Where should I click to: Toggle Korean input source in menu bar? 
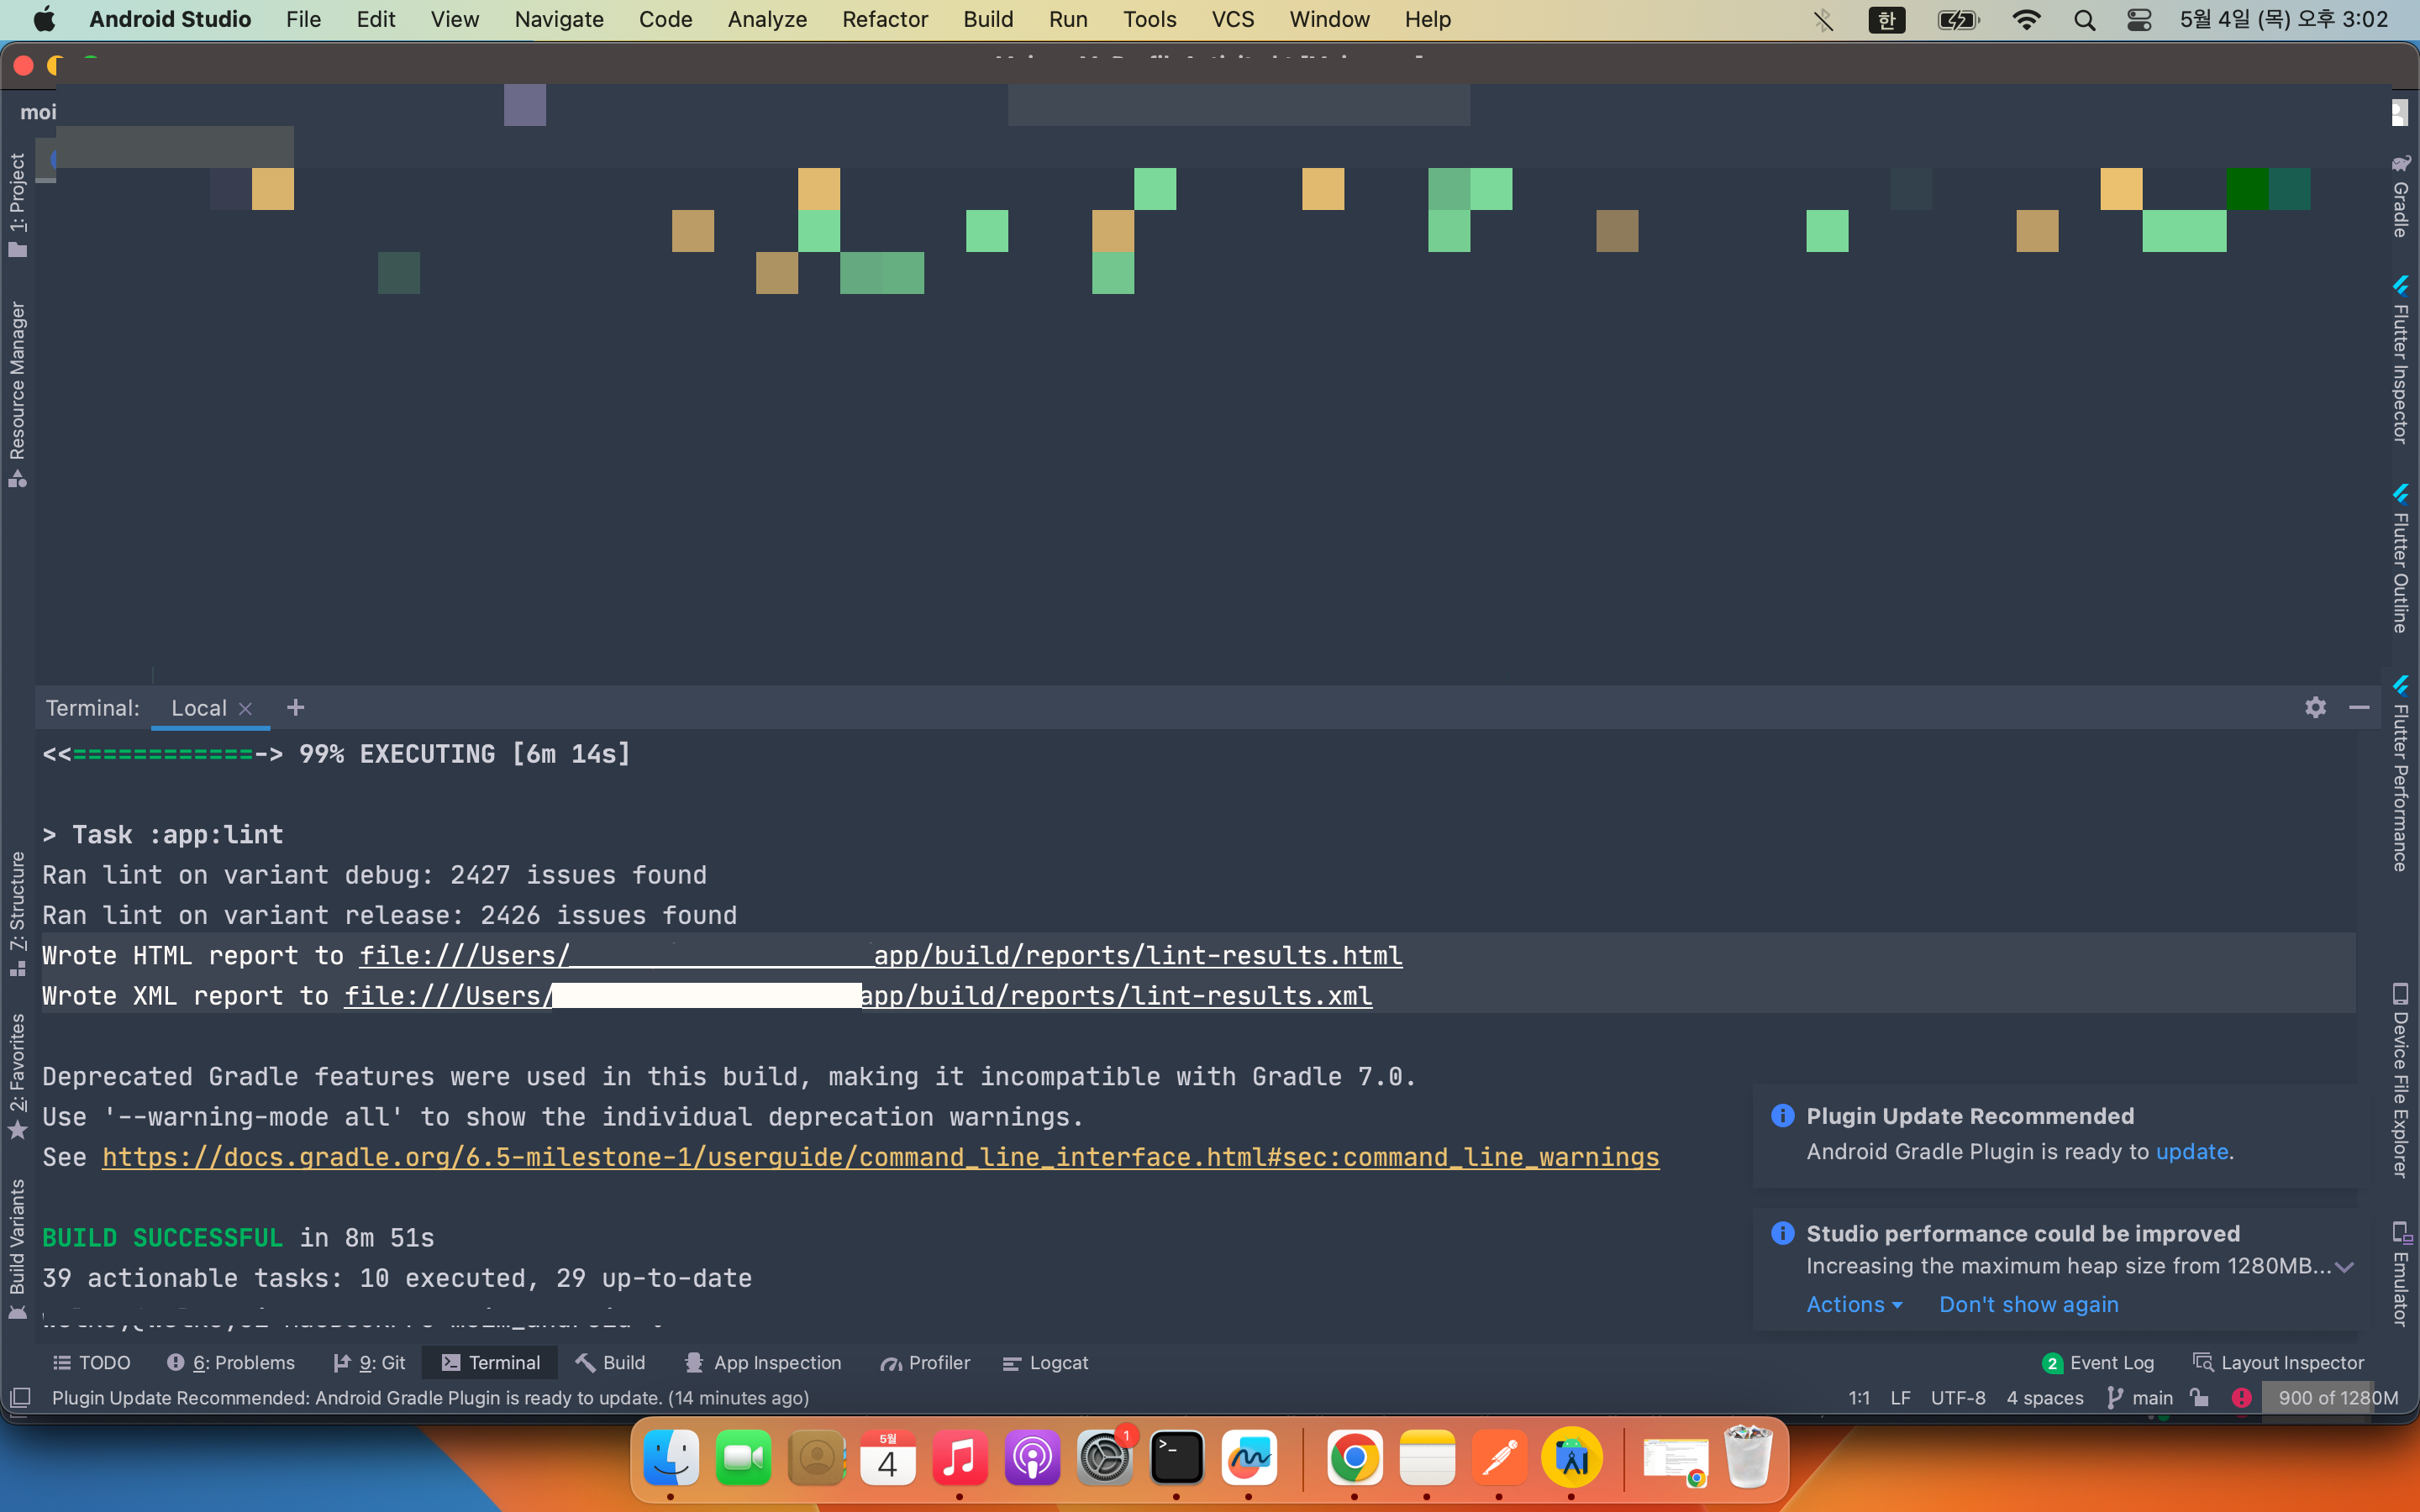(x=1886, y=20)
